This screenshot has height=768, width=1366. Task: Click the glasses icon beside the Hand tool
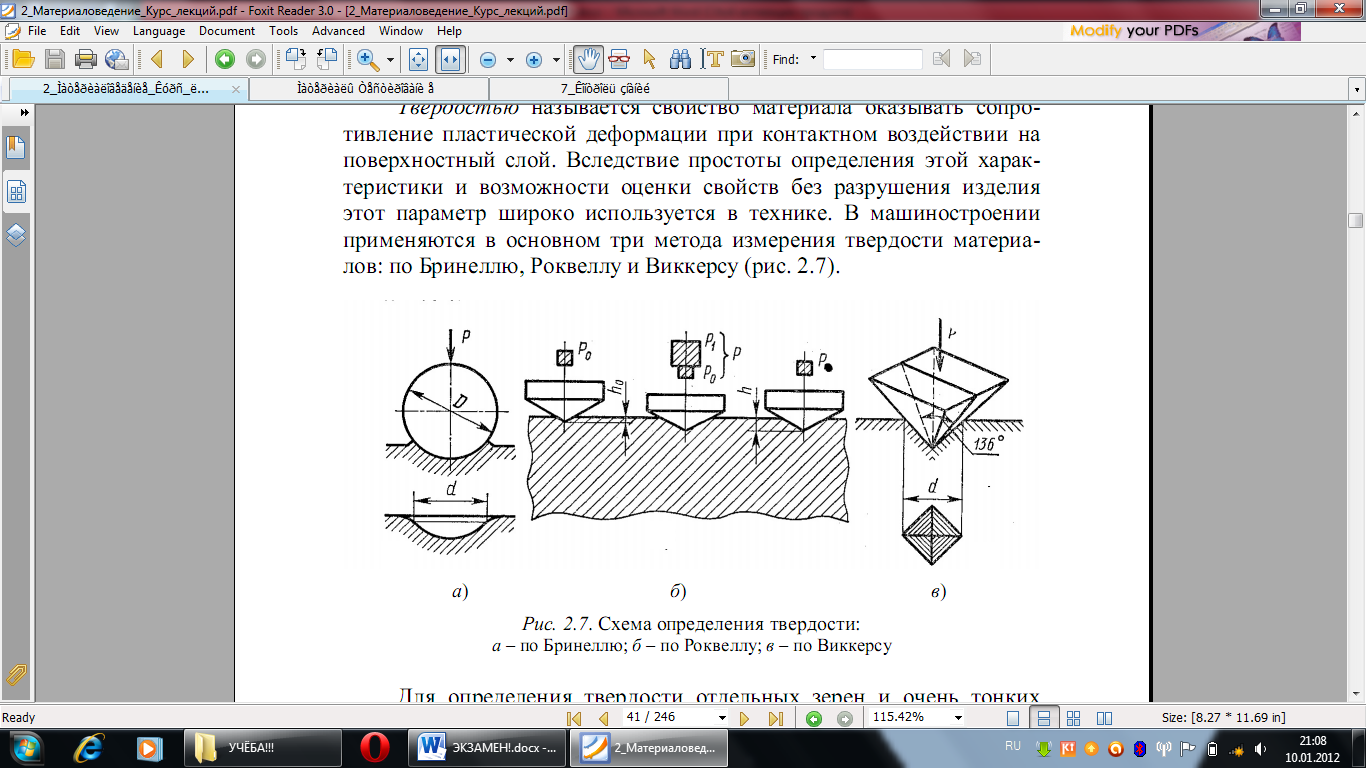tap(619, 59)
